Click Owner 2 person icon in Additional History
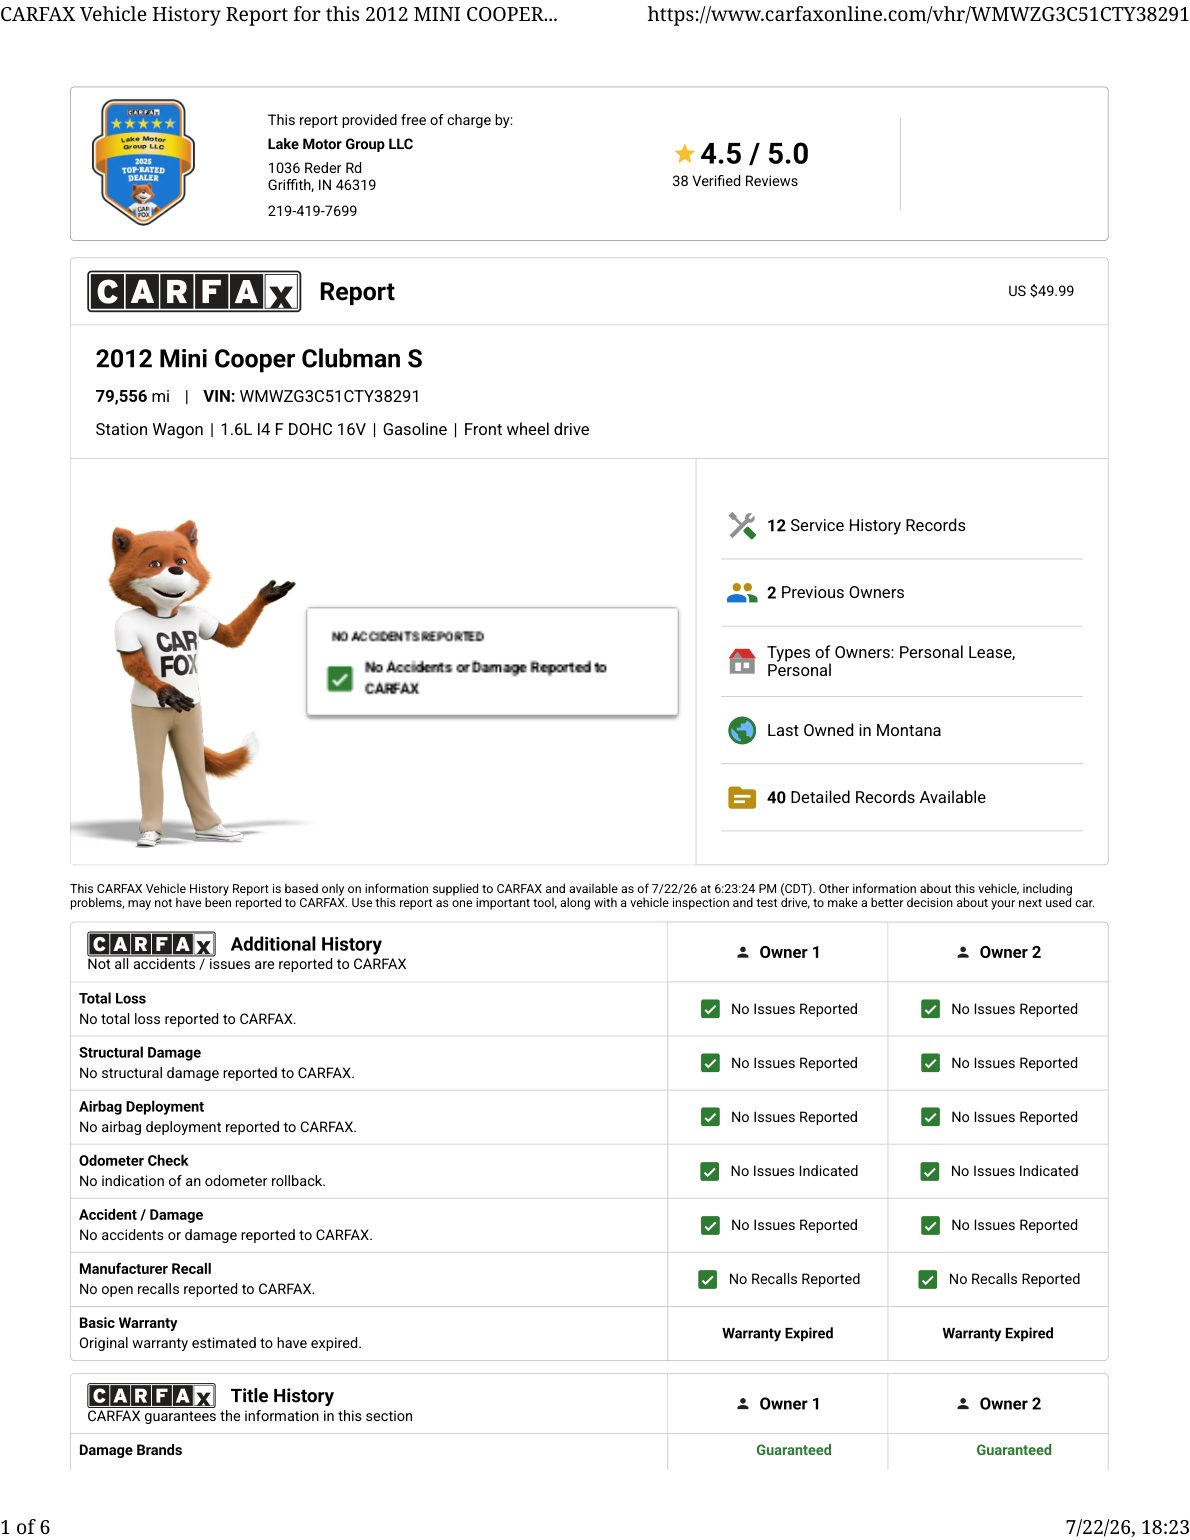 pos(963,952)
